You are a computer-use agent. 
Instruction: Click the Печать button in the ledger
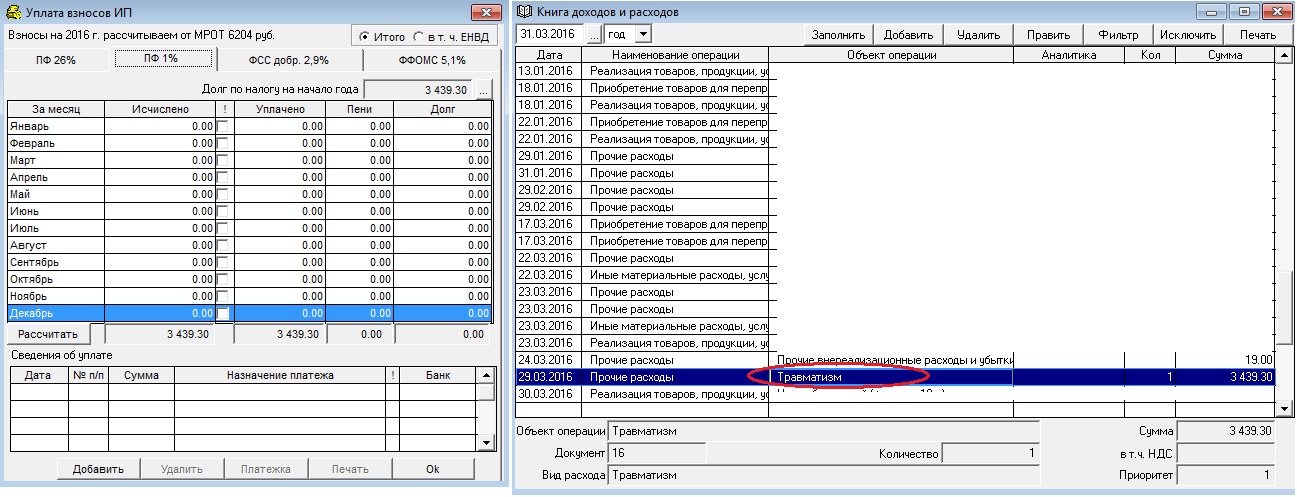coord(1257,35)
